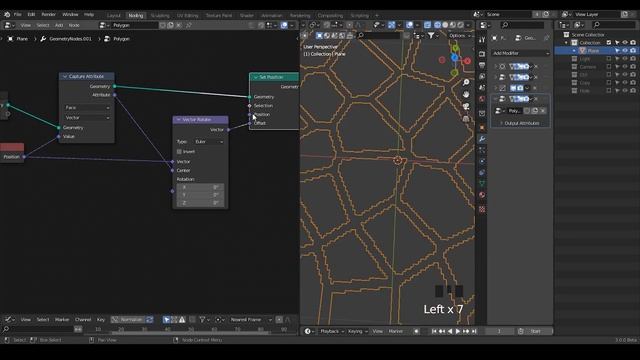
Task: Open the Window menu
Action: pyautogui.click(x=70, y=14)
